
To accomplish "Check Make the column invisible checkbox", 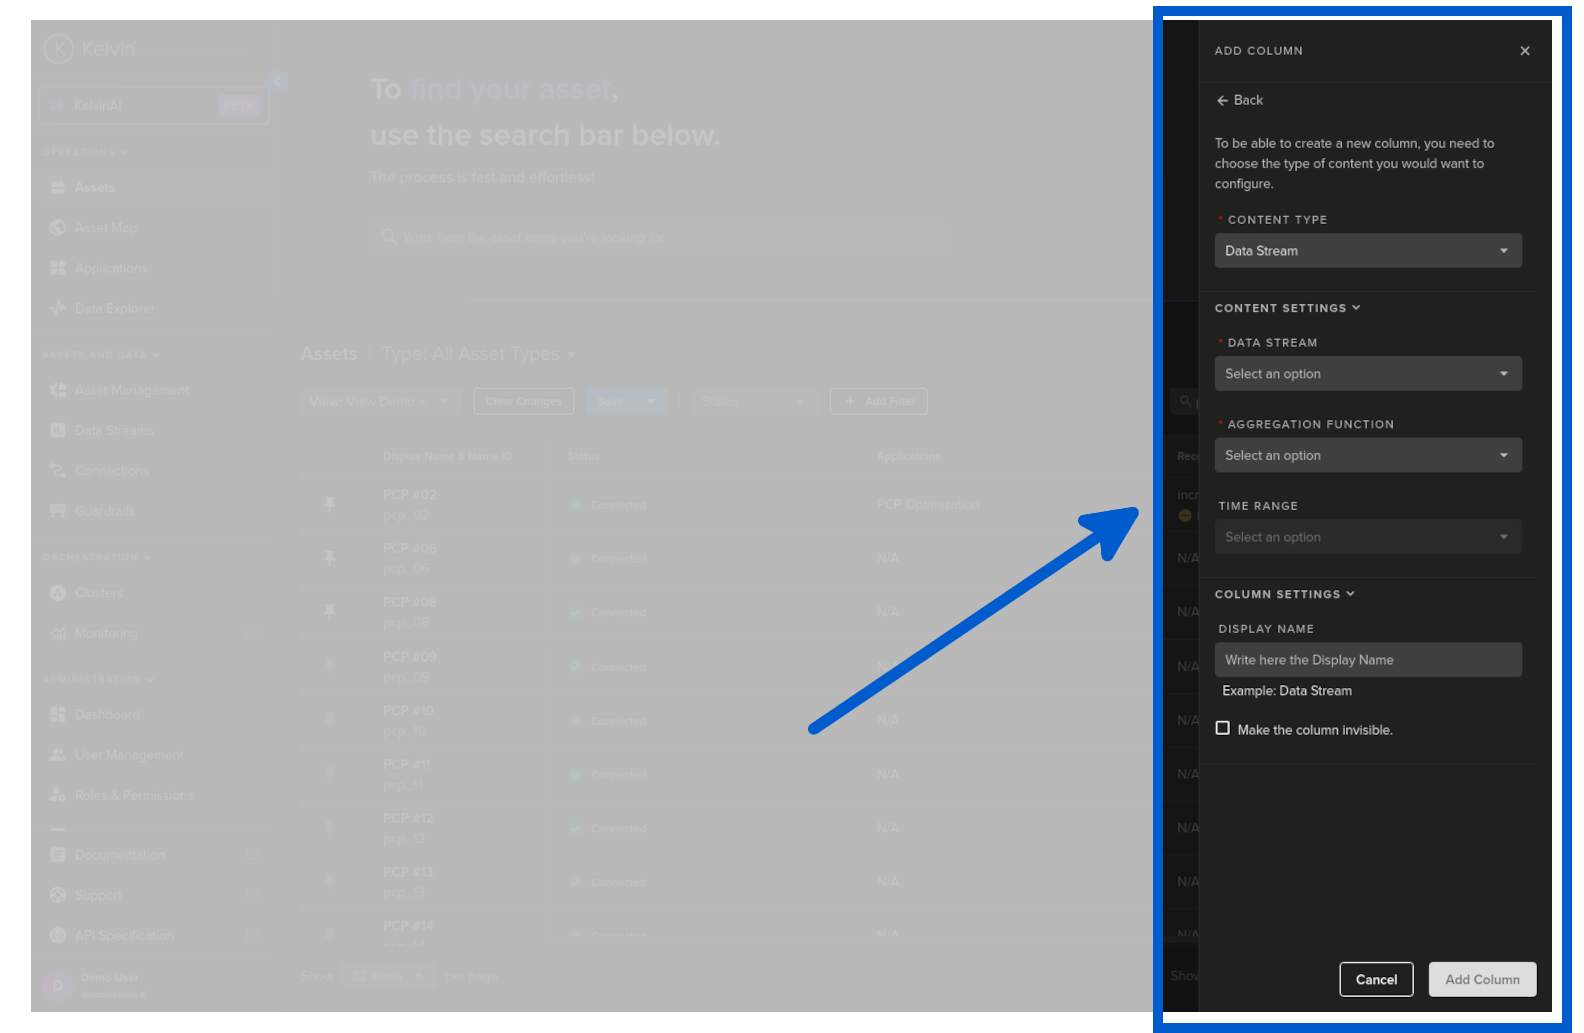I will (1222, 729).
